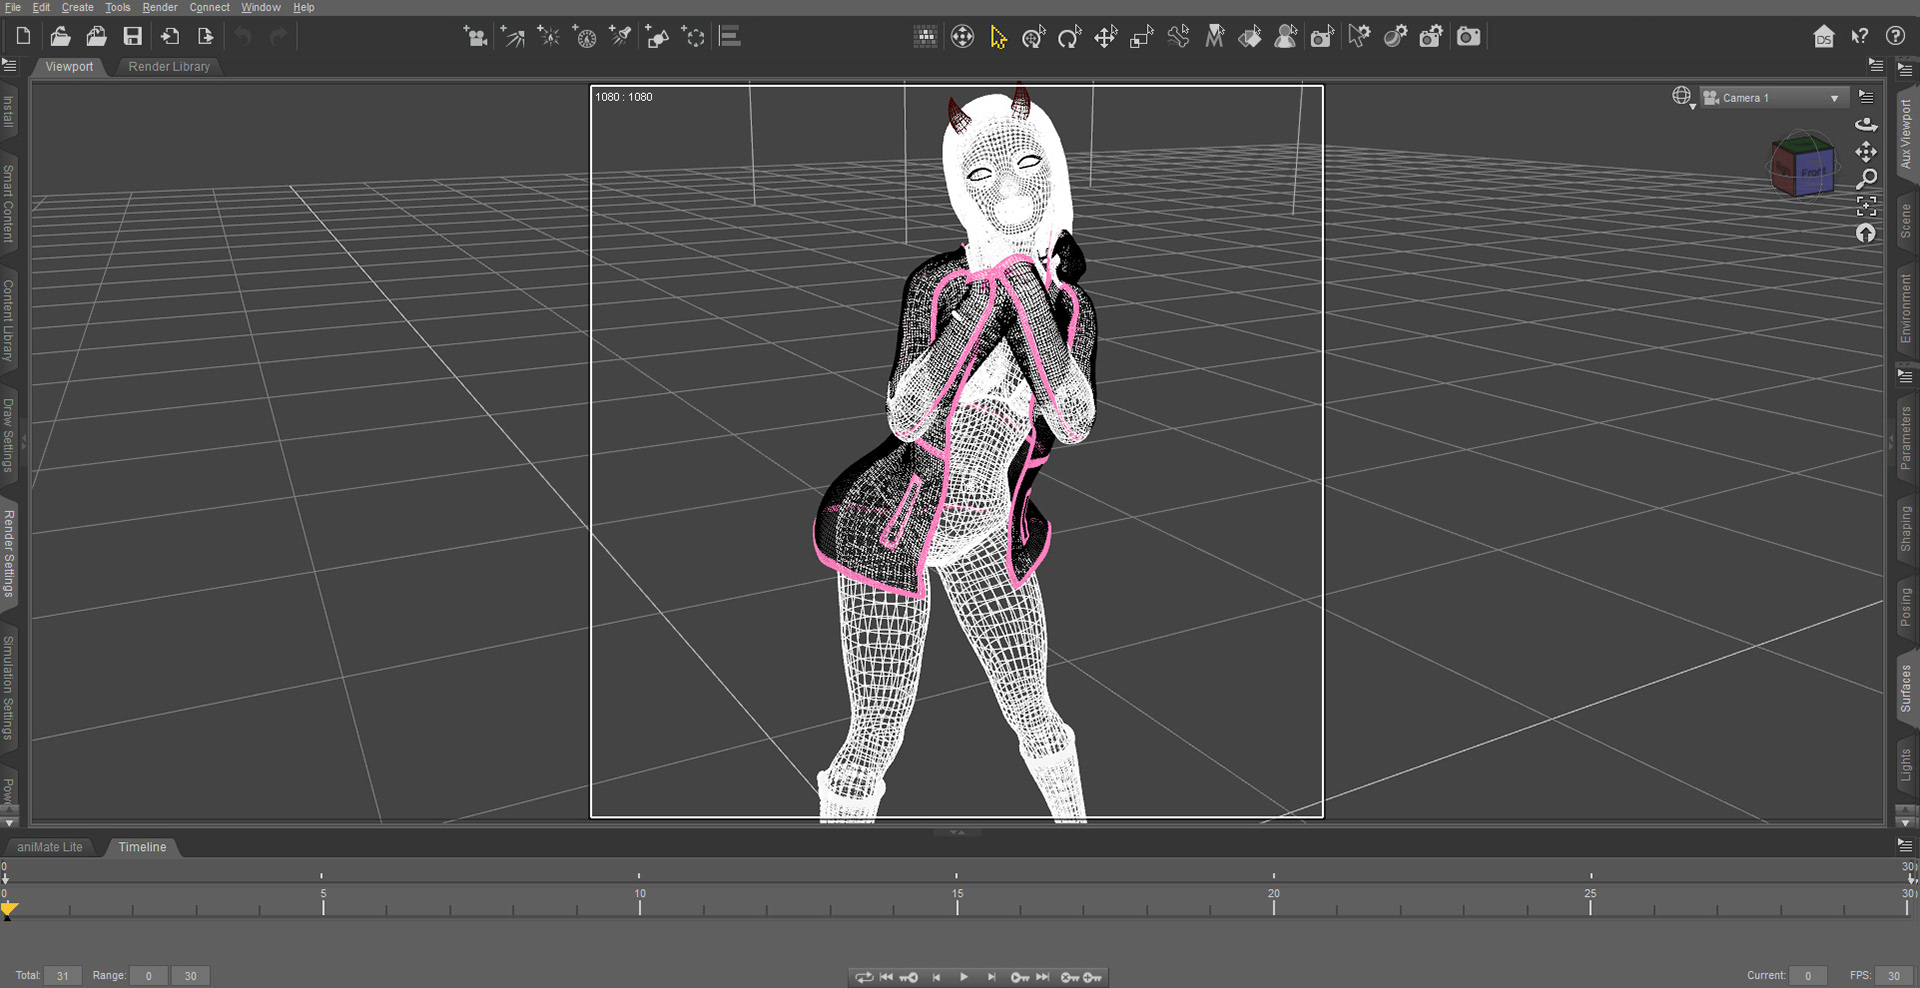
Task: Select the Region Navigator tool
Action: tap(1286, 37)
